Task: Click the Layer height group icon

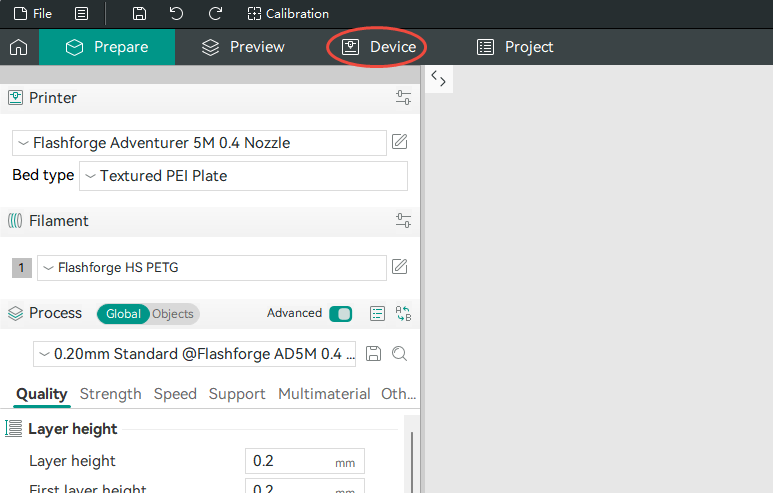Action: point(14,428)
